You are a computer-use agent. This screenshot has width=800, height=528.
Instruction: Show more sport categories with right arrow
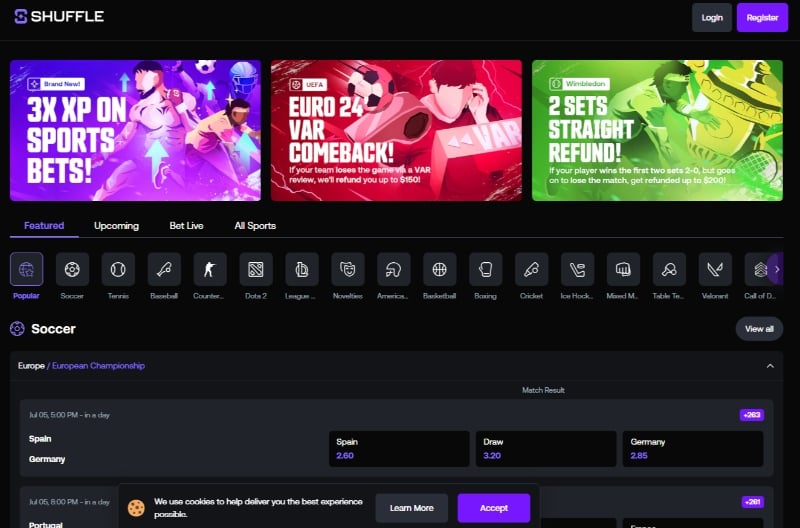[x=777, y=269]
